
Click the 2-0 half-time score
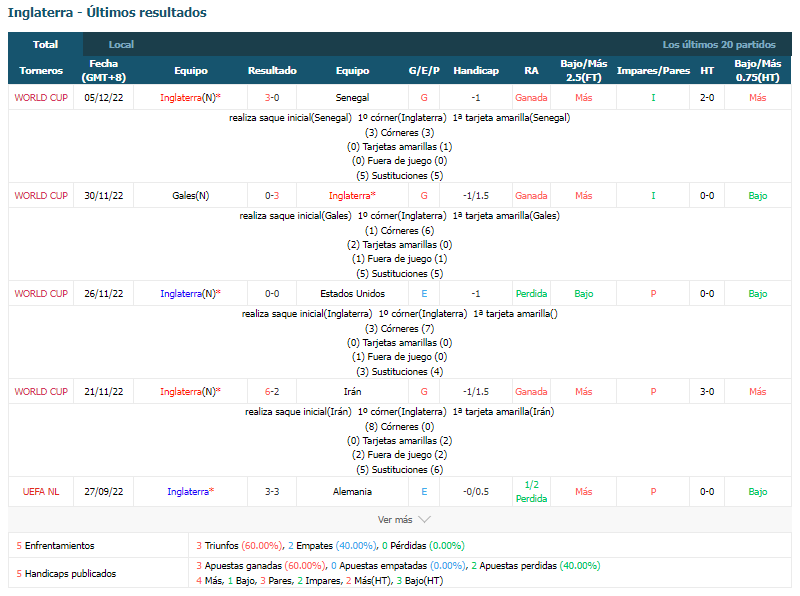(707, 97)
